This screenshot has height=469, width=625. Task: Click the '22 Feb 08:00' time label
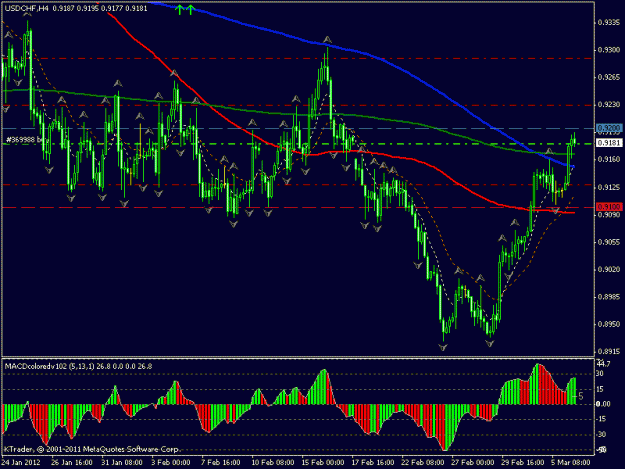423,463
